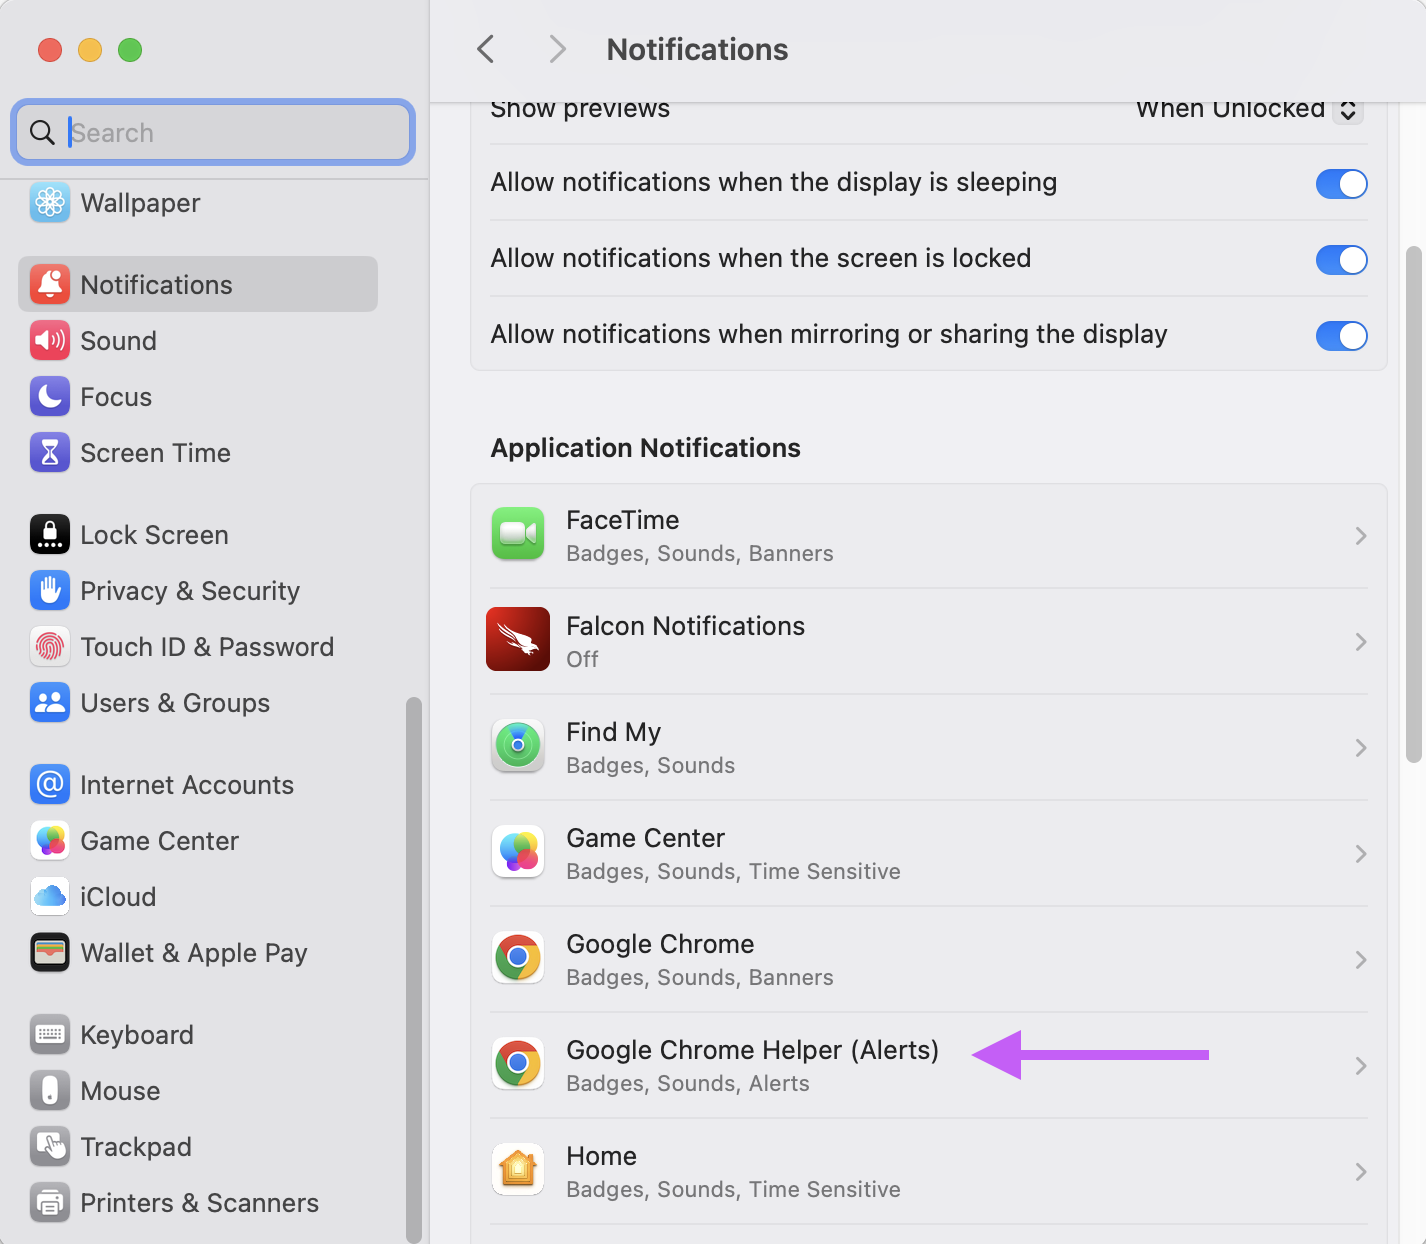Click the Falcon Notifications app icon
The height and width of the screenshot is (1244, 1426).
click(x=518, y=639)
